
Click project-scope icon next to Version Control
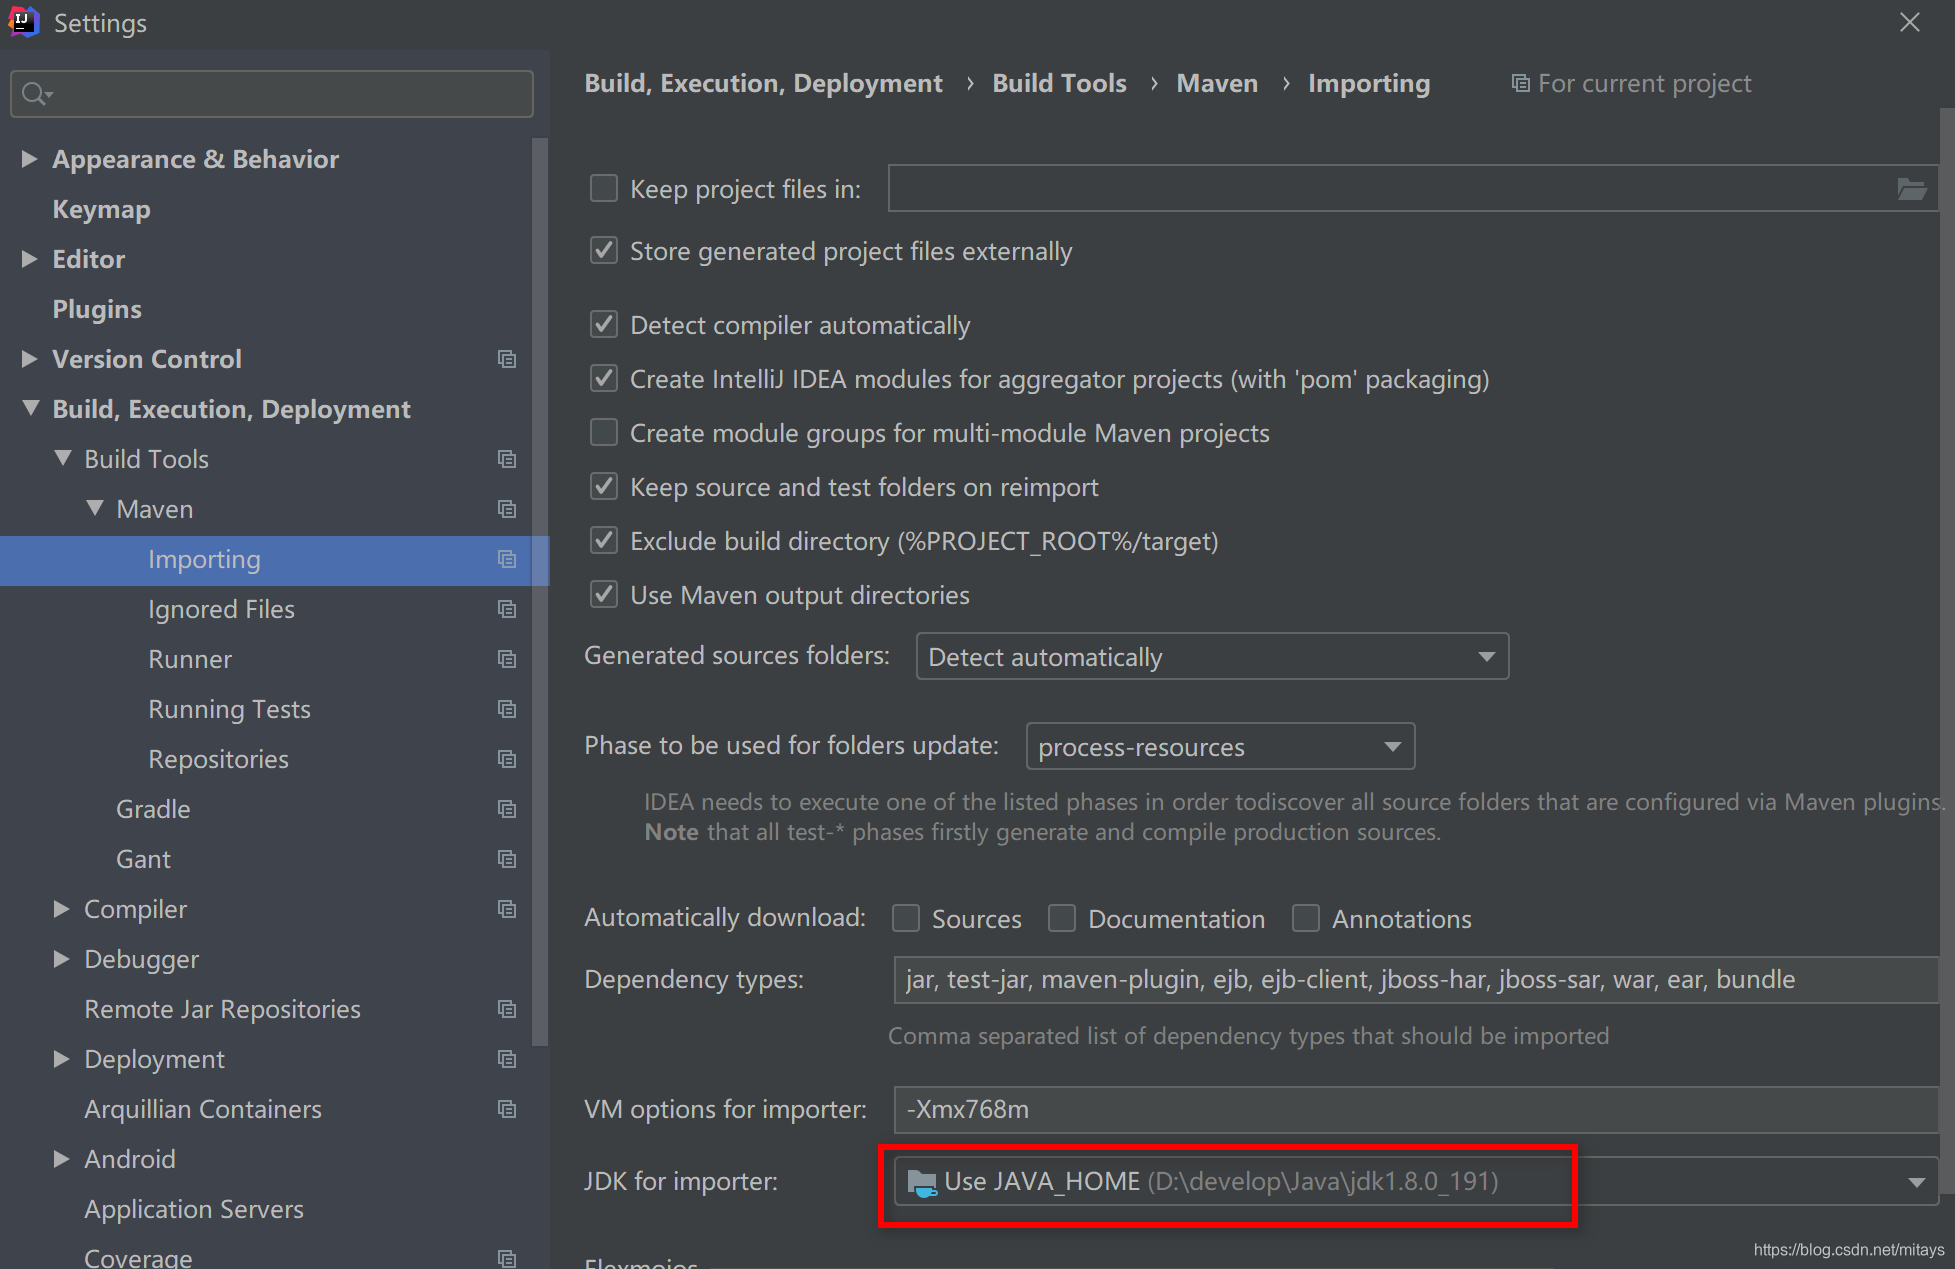[507, 359]
